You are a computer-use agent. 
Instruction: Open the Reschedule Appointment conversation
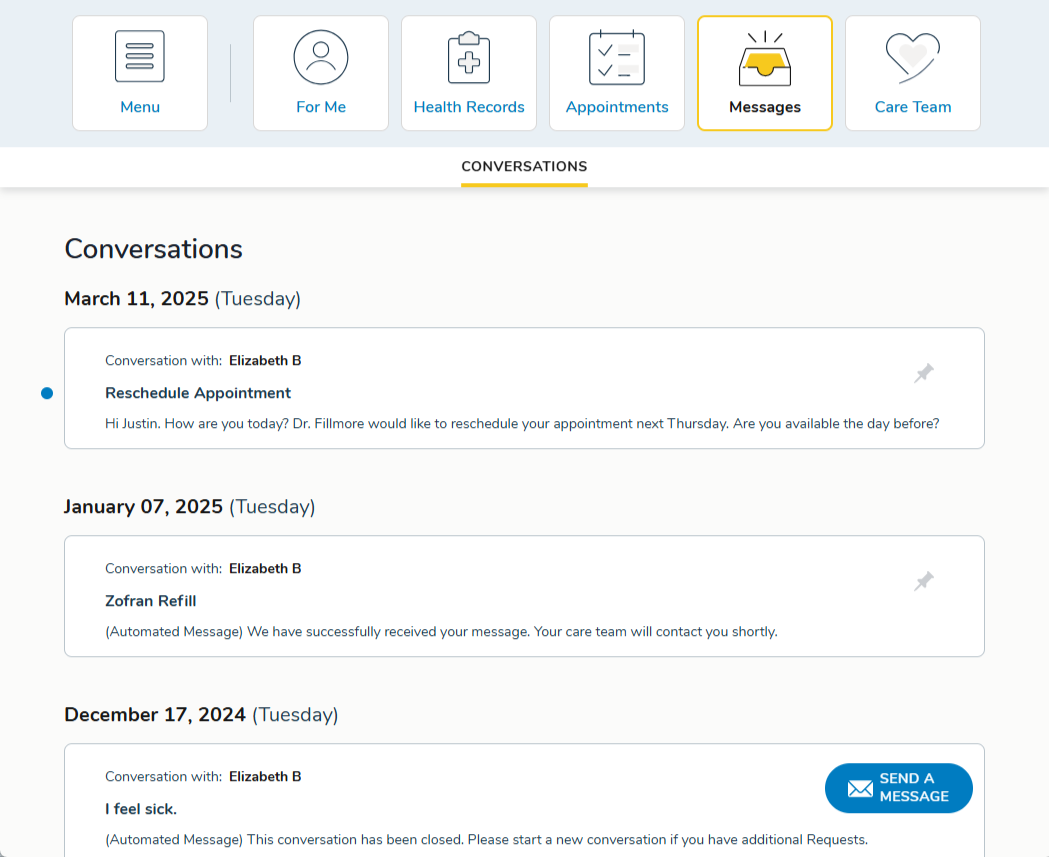pyautogui.click(x=198, y=392)
